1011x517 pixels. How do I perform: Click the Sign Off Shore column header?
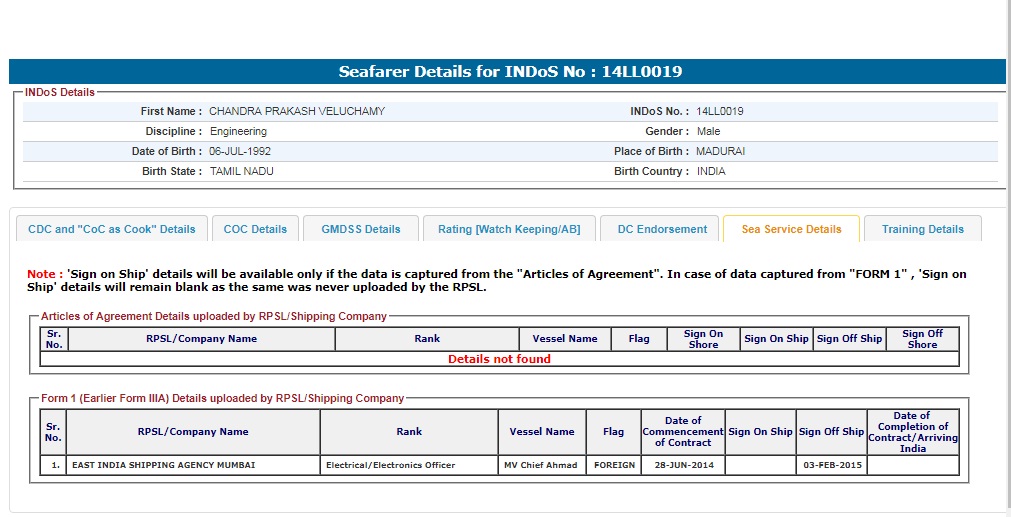tap(922, 339)
